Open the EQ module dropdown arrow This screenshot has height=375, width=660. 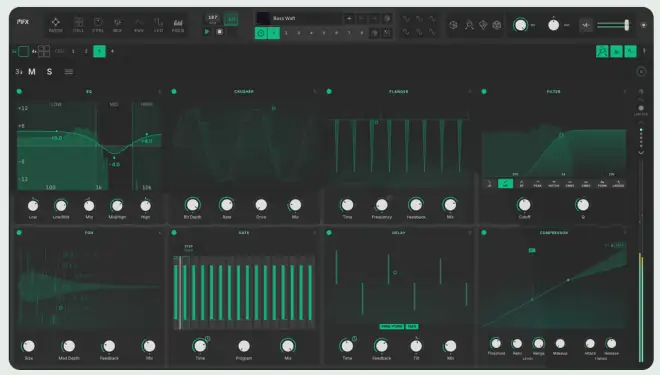[x=160, y=91]
